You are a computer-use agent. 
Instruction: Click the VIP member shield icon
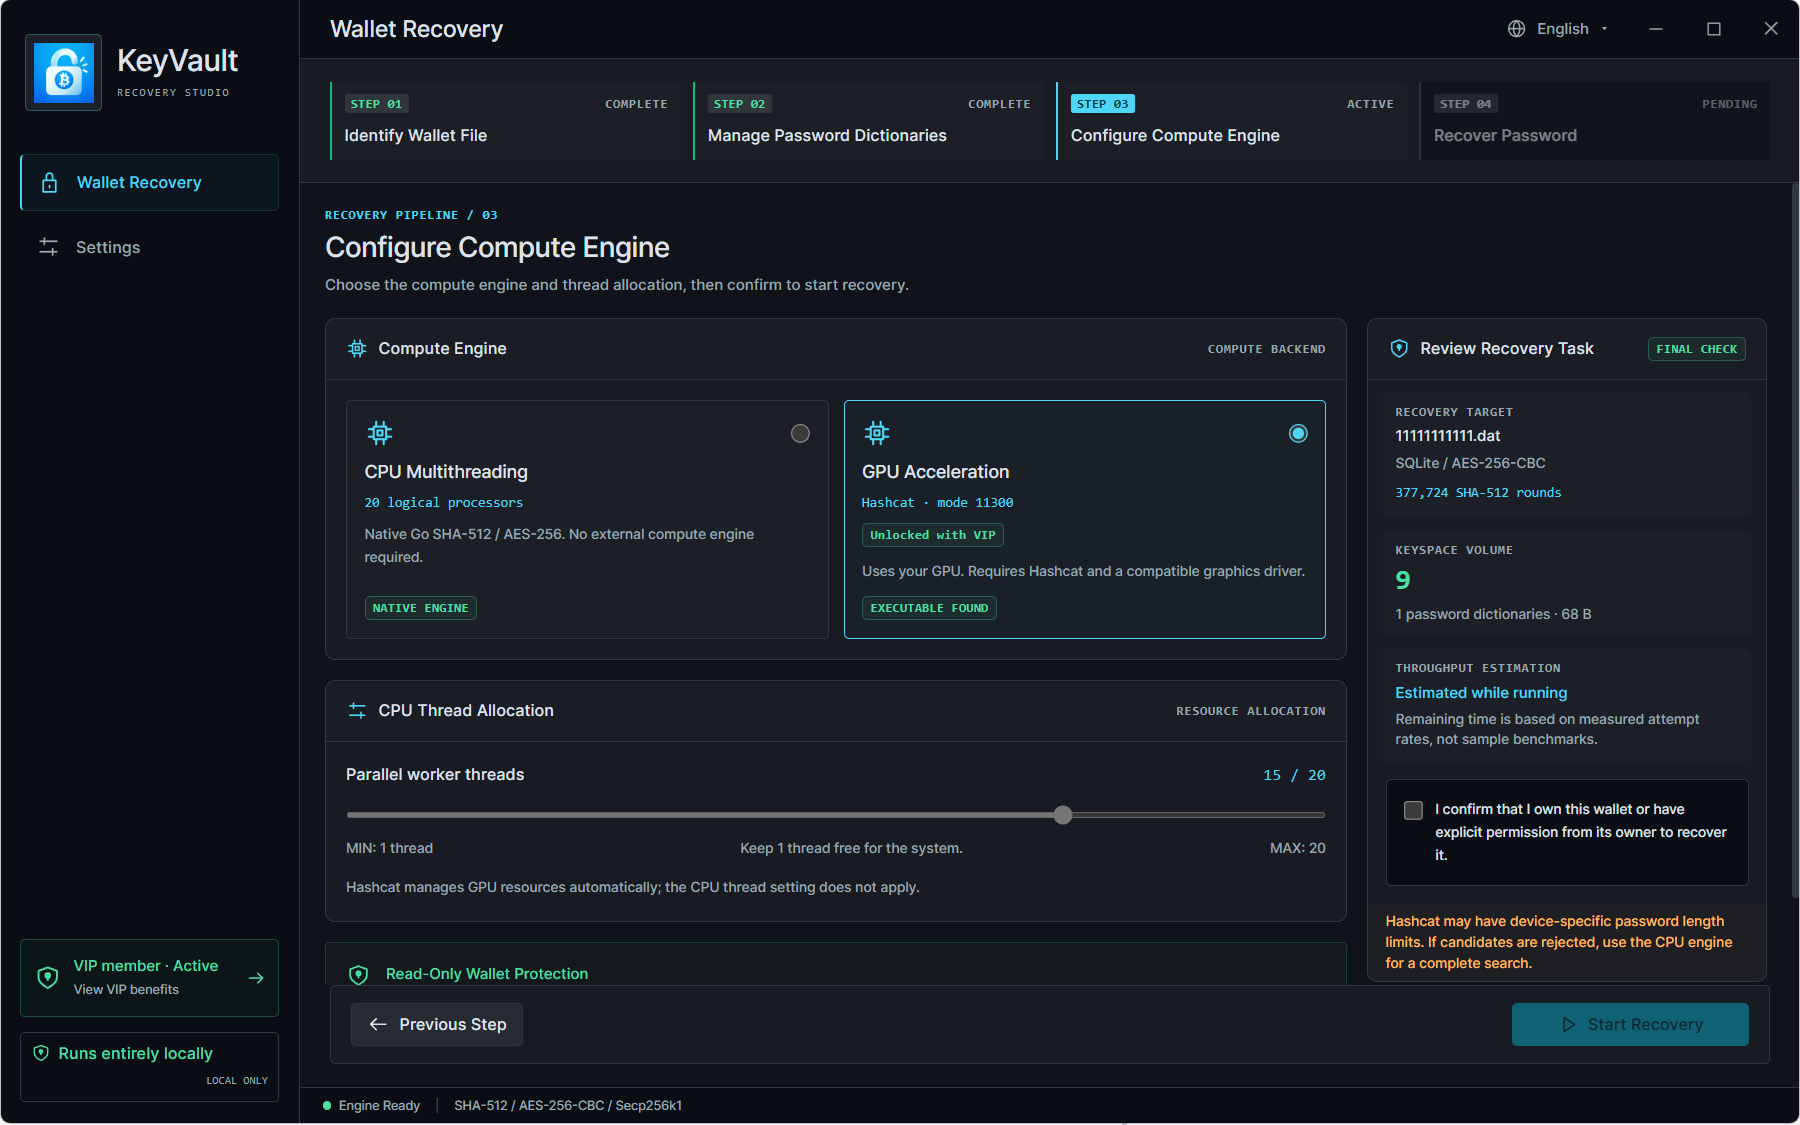point(47,977)
